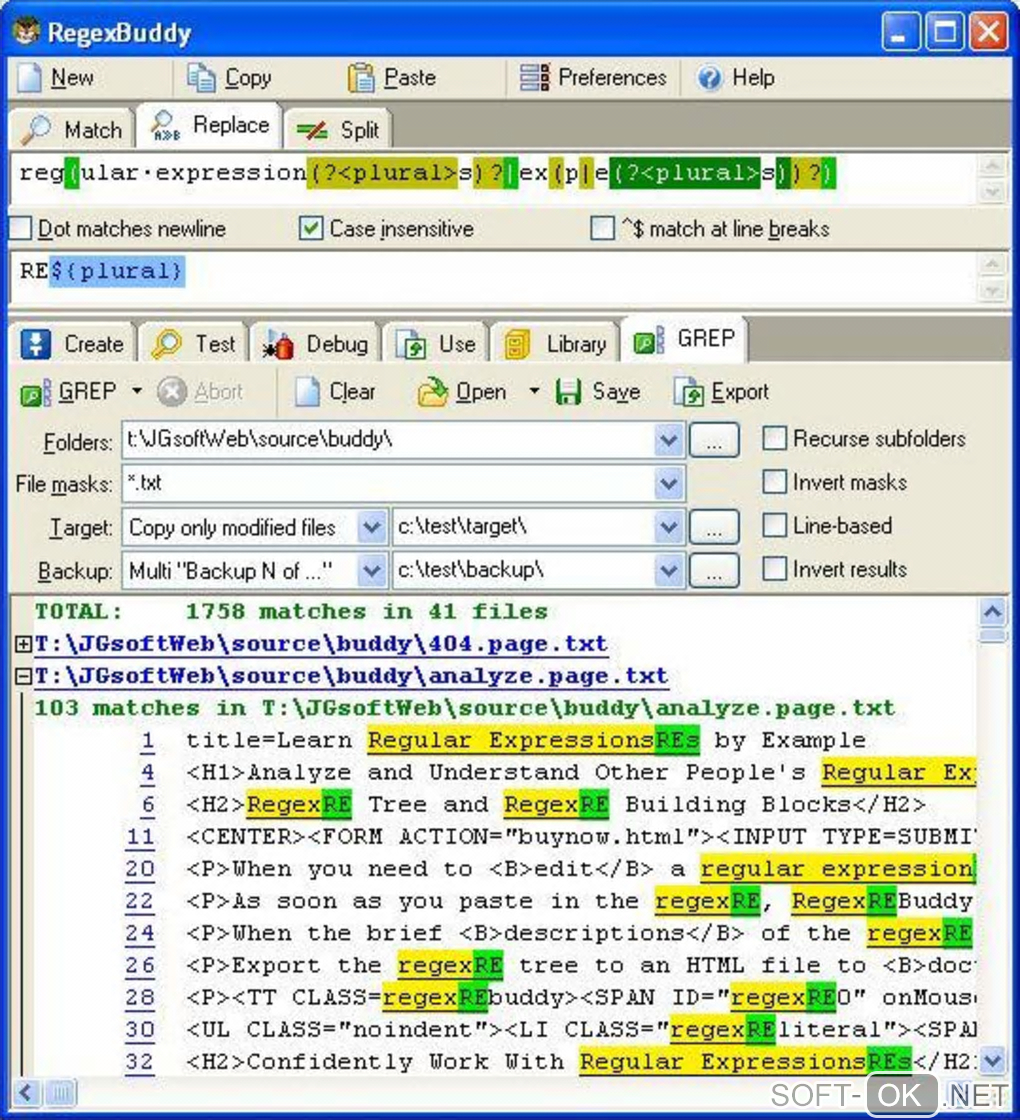Open the analyze.page.txt file link

(351, 676)
